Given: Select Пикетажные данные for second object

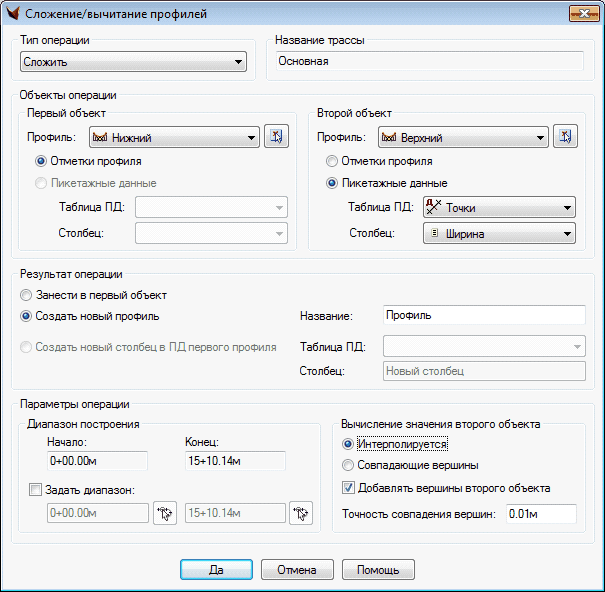Looking at the screenshot, I should (332, 183).
